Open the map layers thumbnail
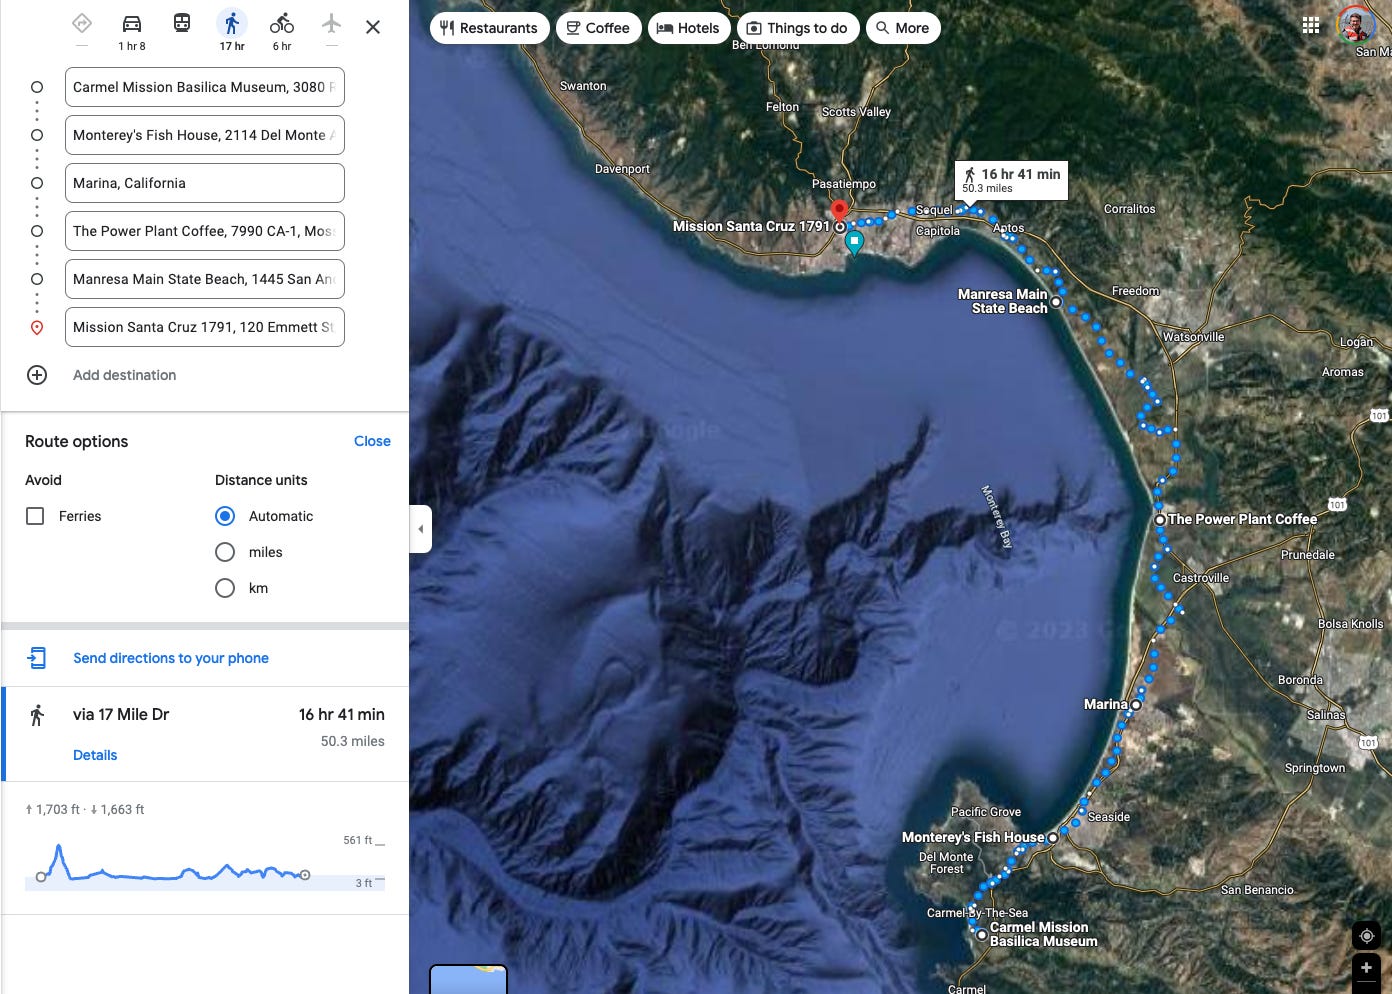Image resolution: width=1392 pixels, height=994 pixels. coord(468,980)
